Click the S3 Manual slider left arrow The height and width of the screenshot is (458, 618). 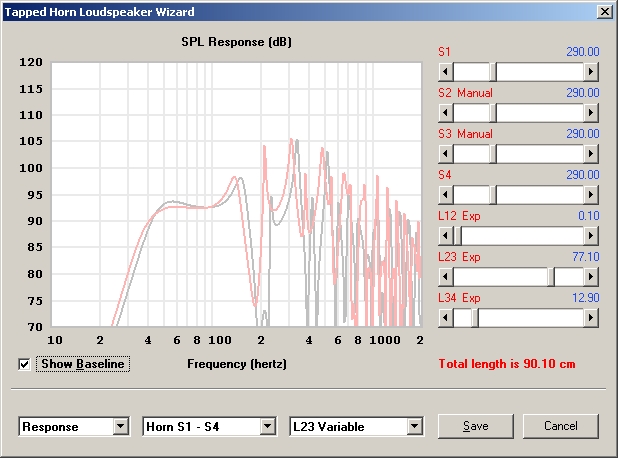coord(446,154)
